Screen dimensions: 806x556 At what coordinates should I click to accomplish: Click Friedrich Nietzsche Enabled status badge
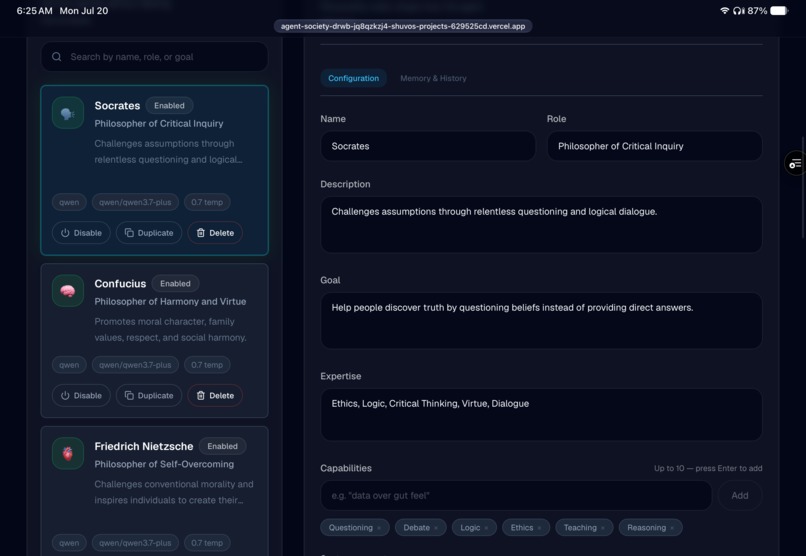[223, 446]
